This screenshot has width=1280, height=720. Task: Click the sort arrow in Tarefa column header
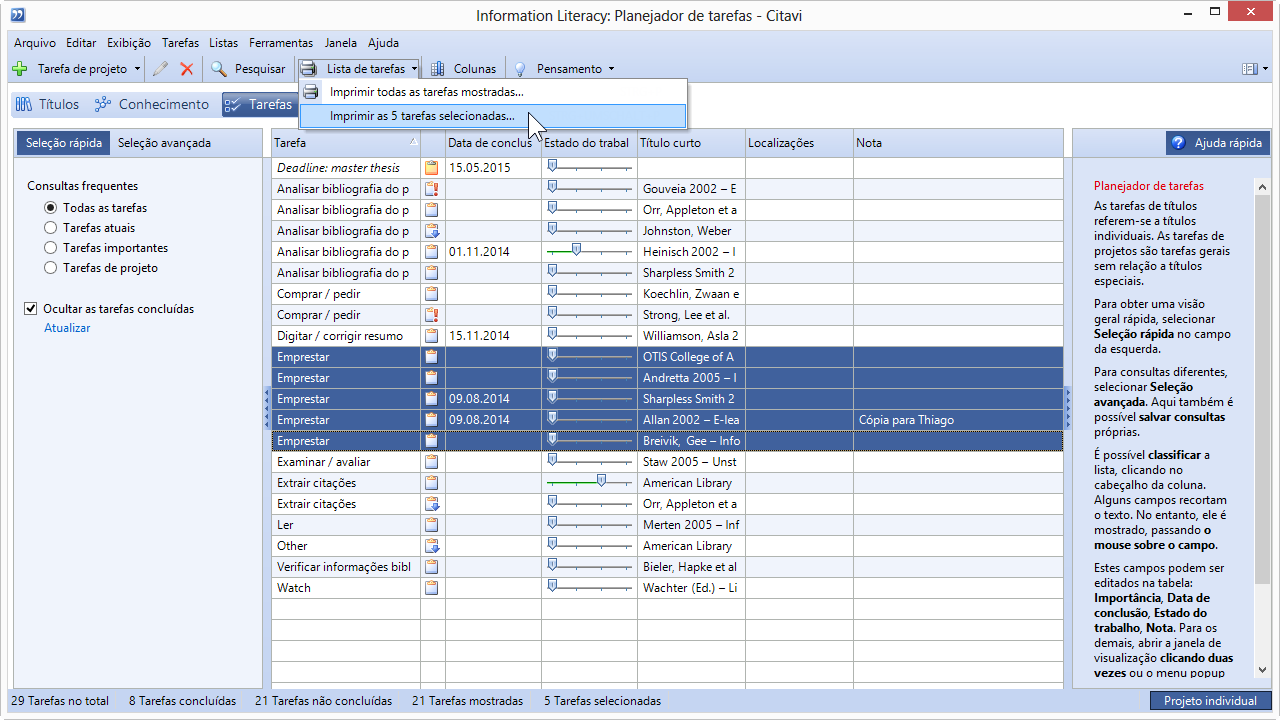click(x=413, y=143)
